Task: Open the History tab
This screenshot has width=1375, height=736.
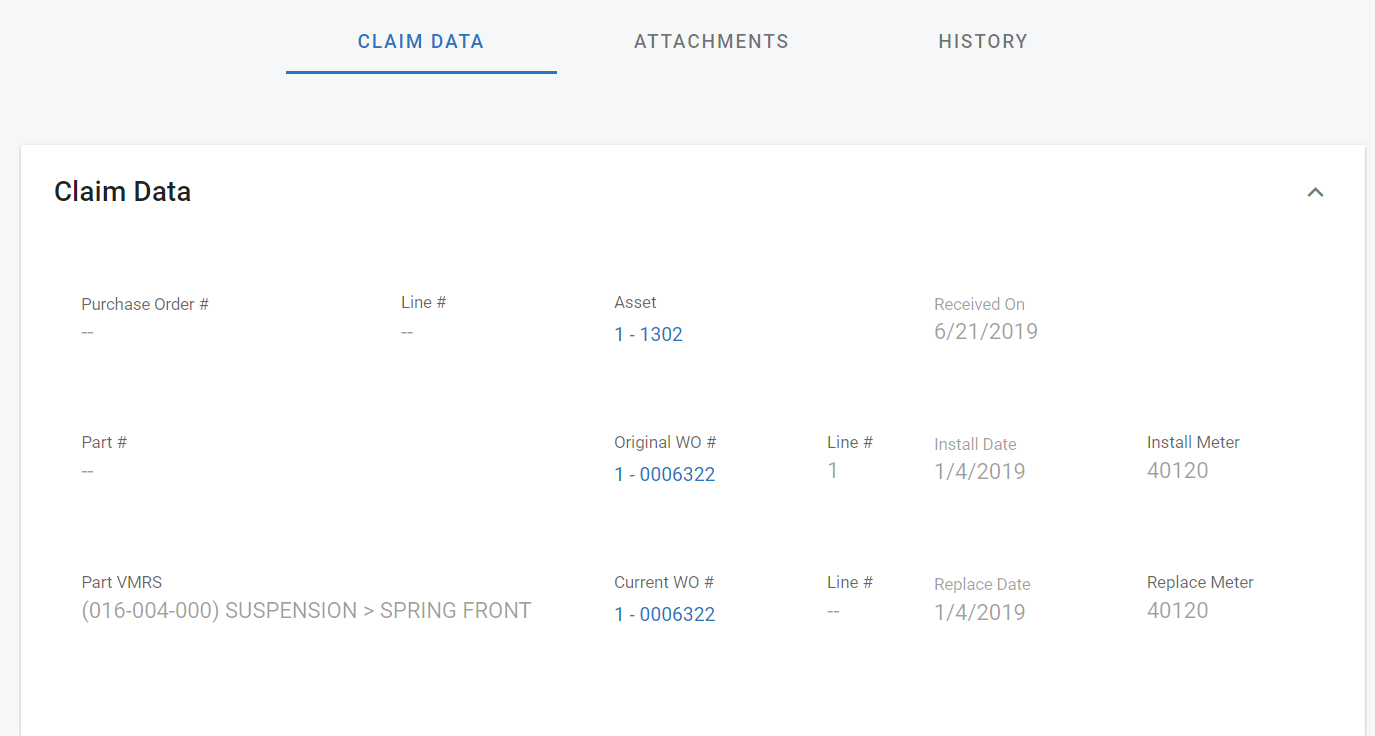Action: tap(982, 41)
